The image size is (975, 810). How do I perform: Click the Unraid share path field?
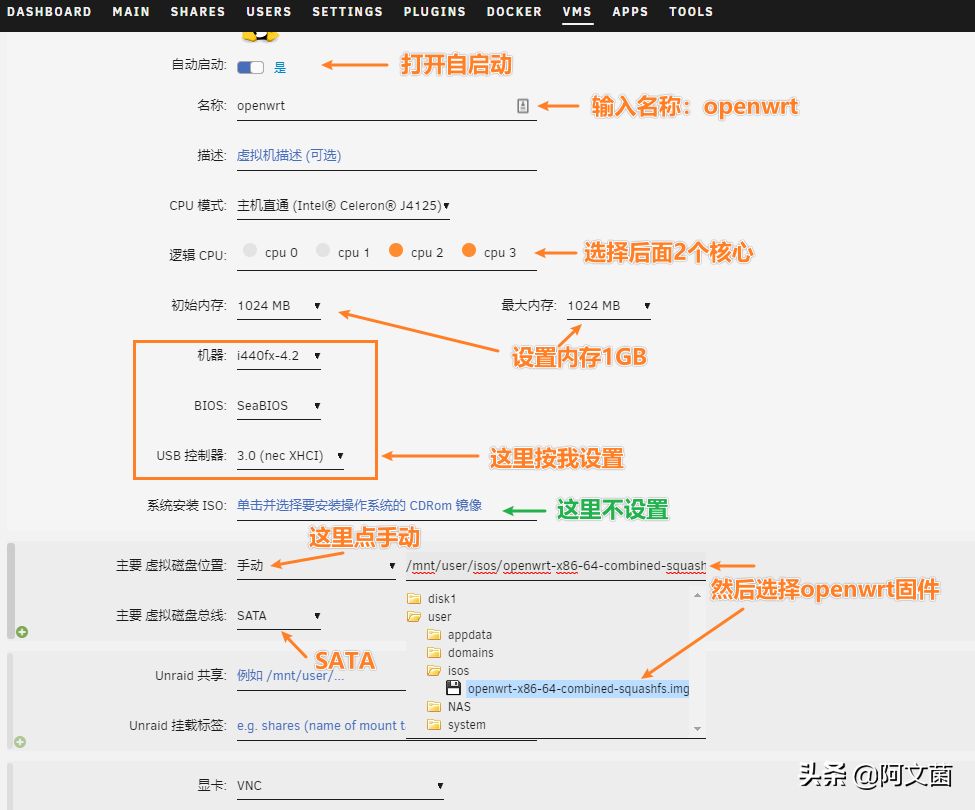(321, 676)
